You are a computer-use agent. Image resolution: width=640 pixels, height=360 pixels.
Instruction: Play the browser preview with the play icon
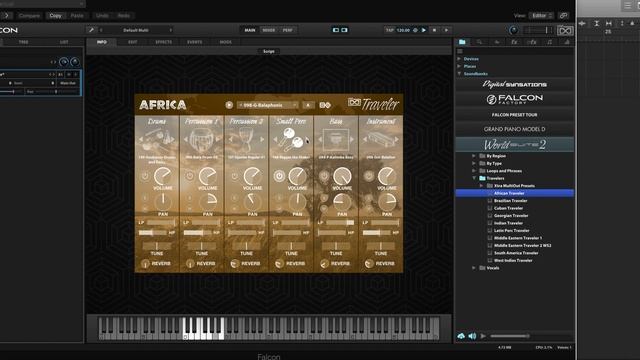pos(483,336)
